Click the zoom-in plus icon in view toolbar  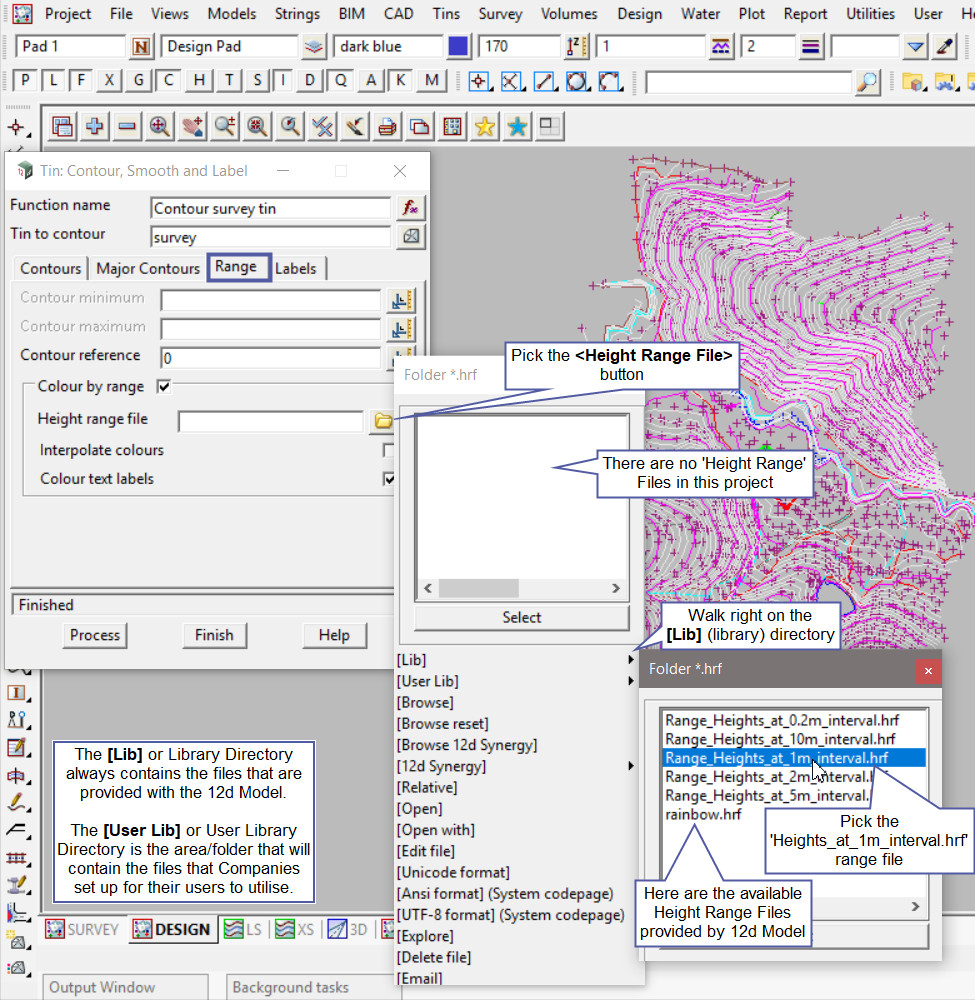click(x=95, y=126)
